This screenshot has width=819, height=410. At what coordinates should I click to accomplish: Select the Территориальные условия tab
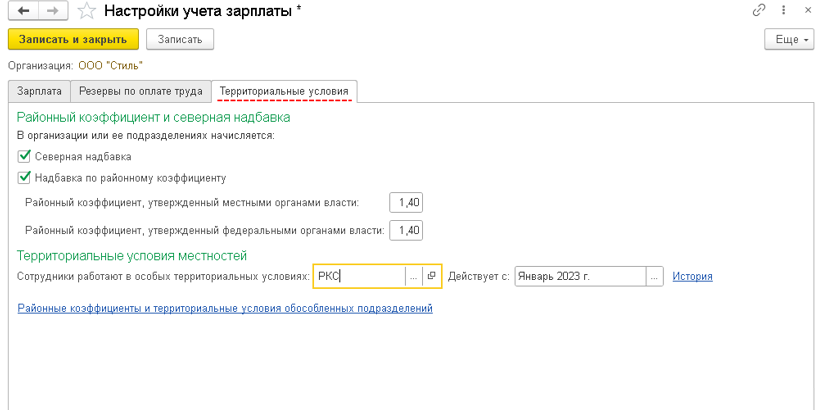pos(284,92)
